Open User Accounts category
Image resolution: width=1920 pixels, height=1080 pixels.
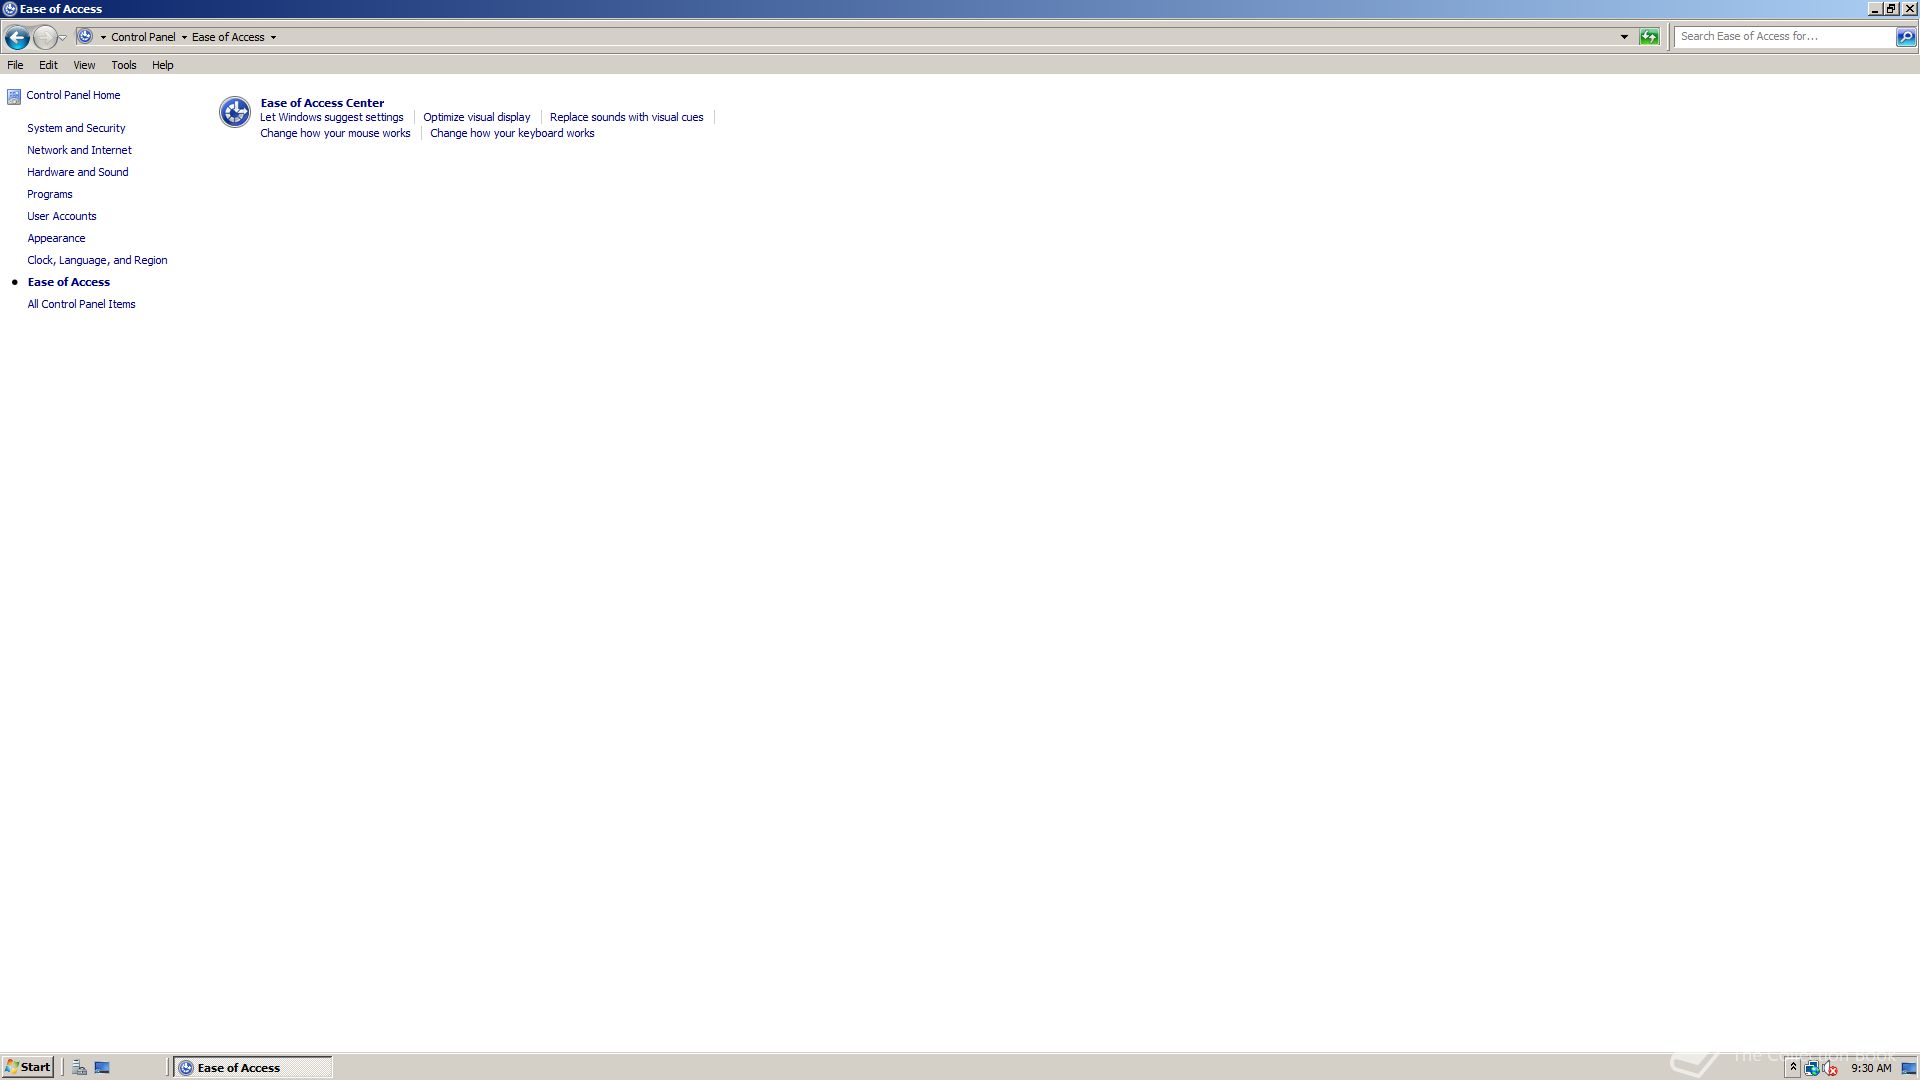pyautogui.click(x=61, y=216)
